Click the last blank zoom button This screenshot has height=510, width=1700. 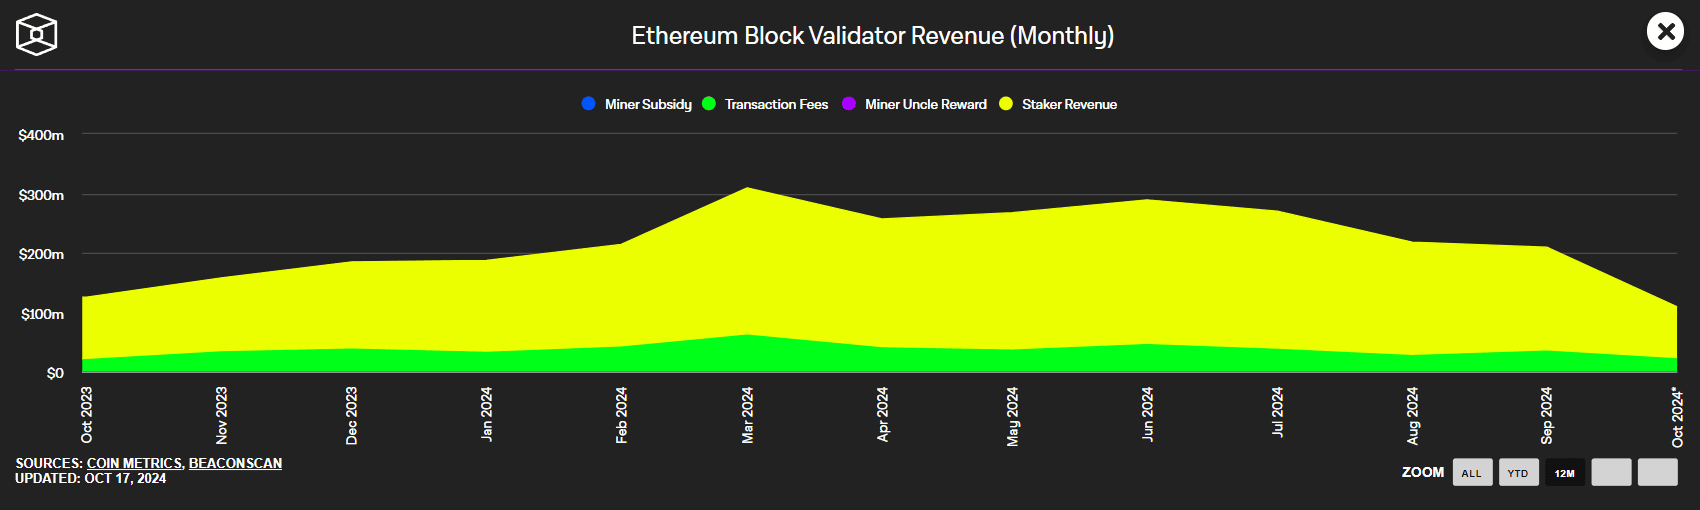point(1657,472)
